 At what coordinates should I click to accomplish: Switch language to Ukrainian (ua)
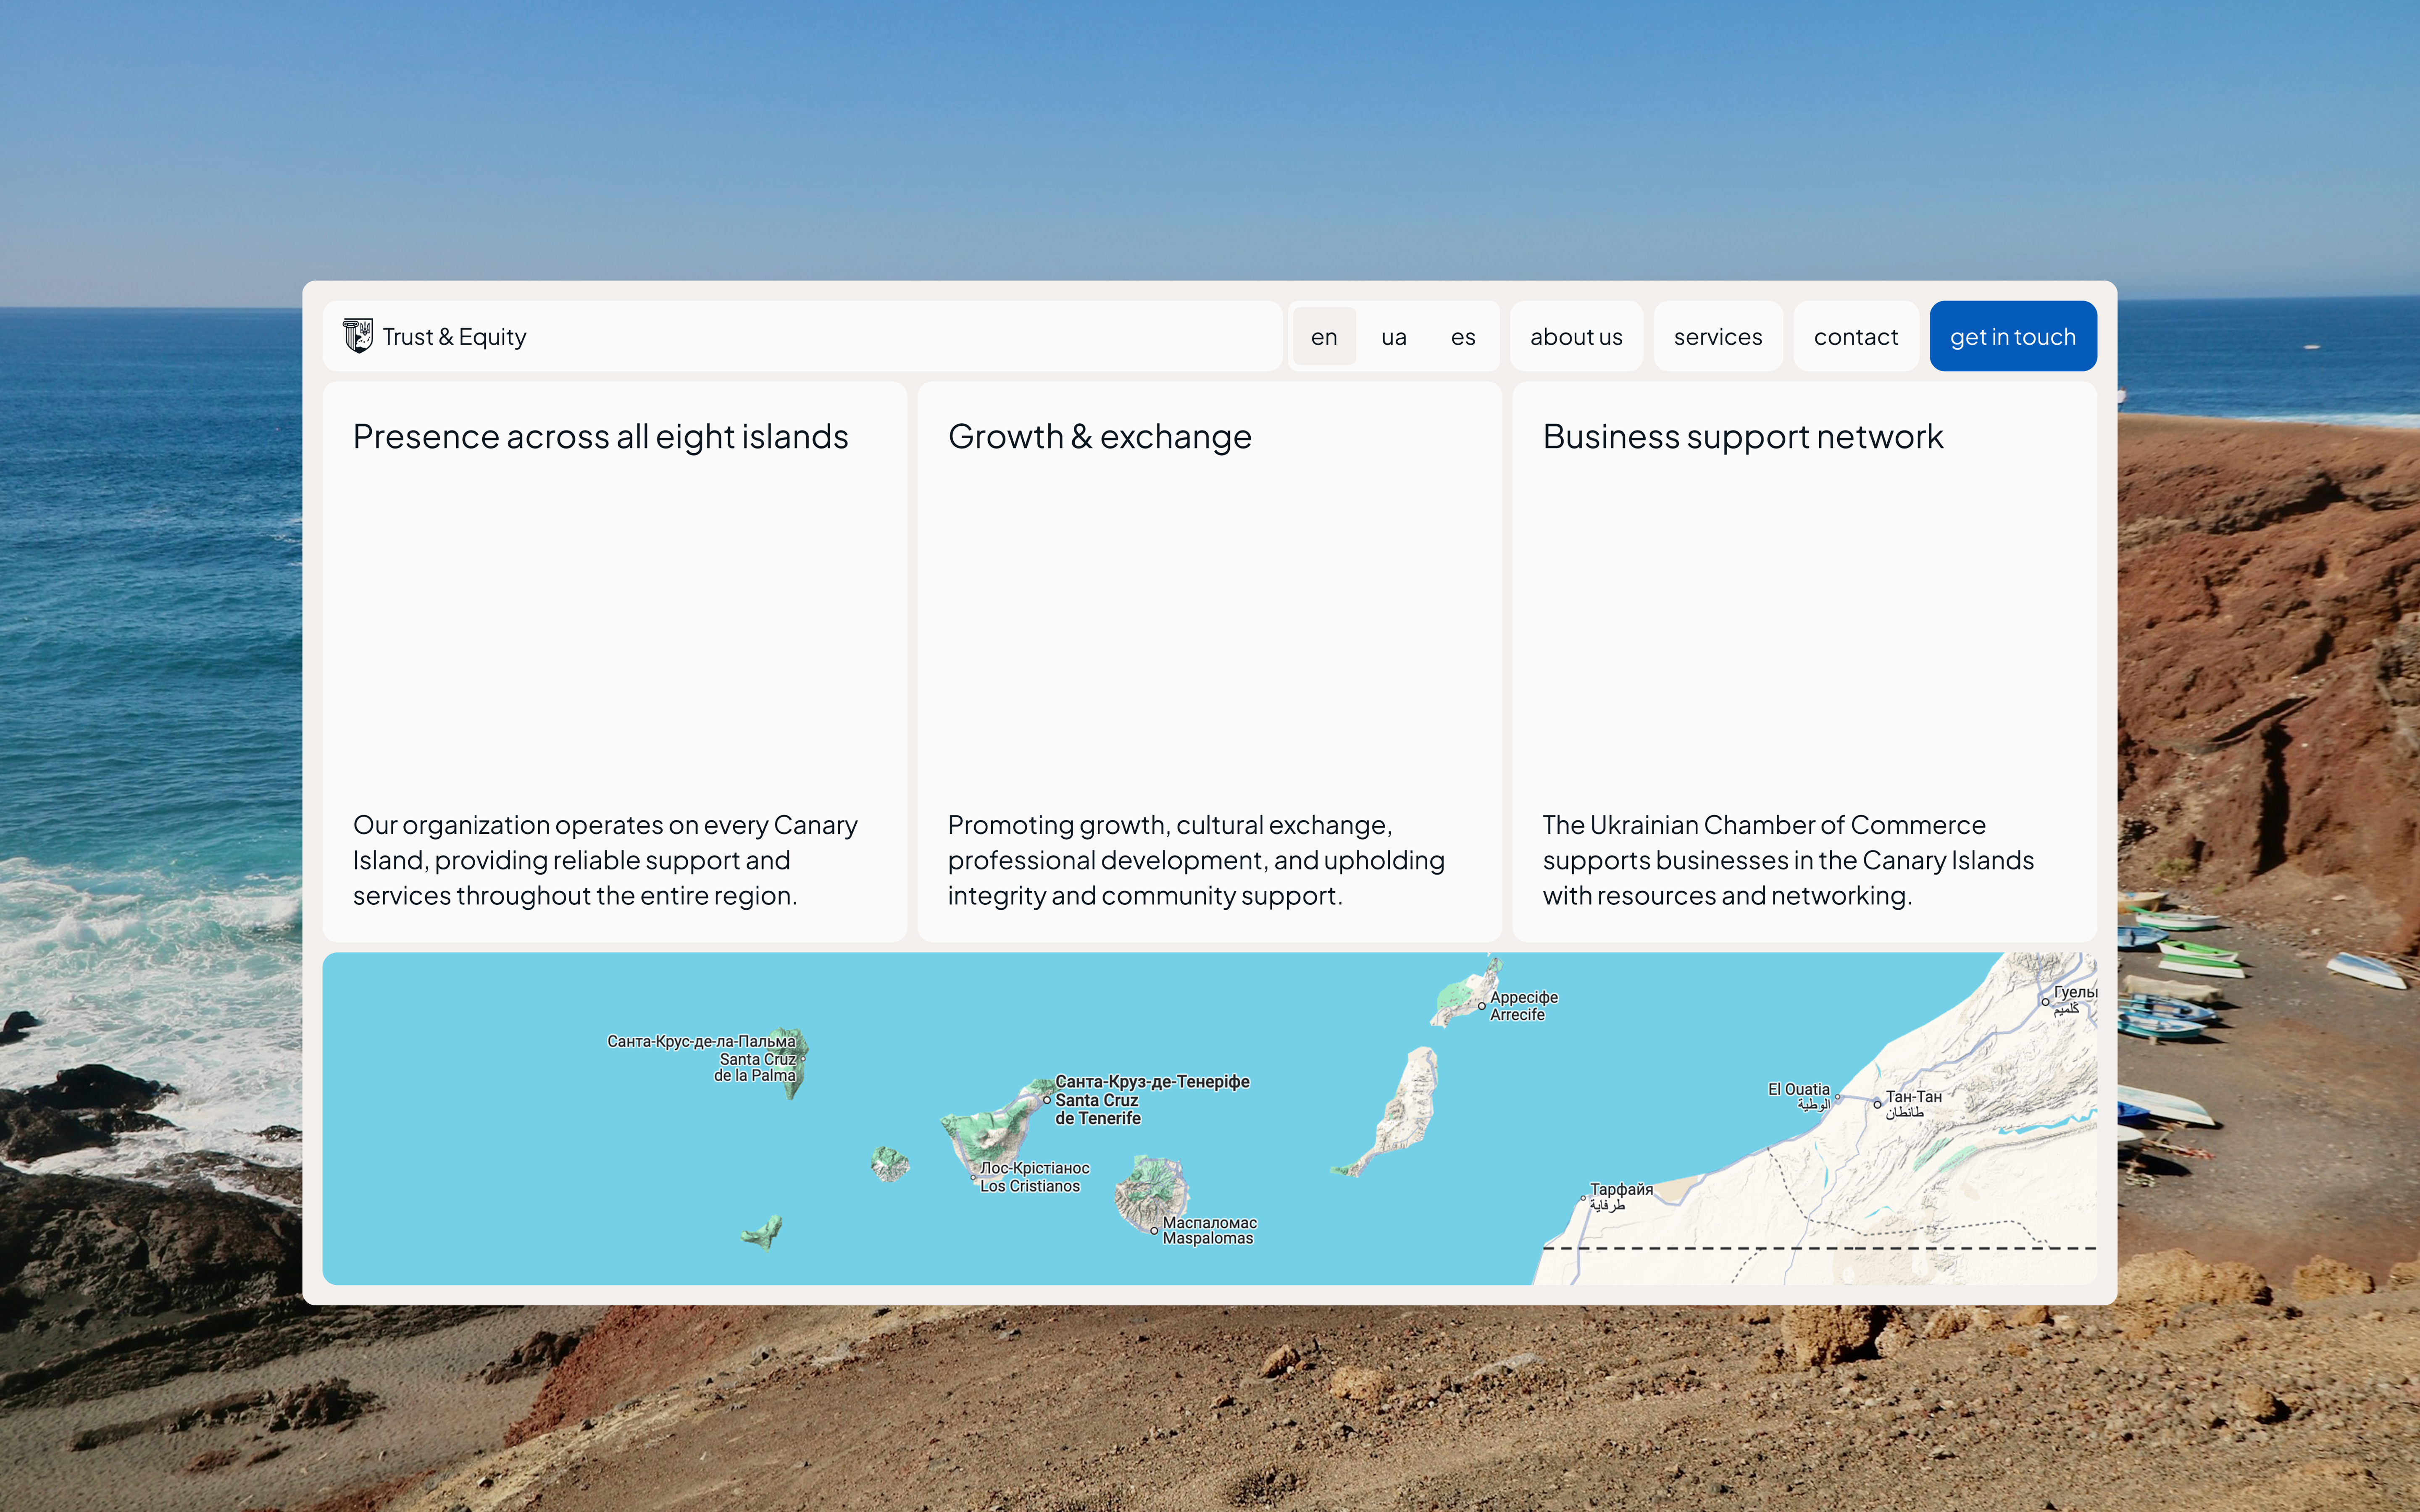pyautogui.click(x=1393, y=337)
